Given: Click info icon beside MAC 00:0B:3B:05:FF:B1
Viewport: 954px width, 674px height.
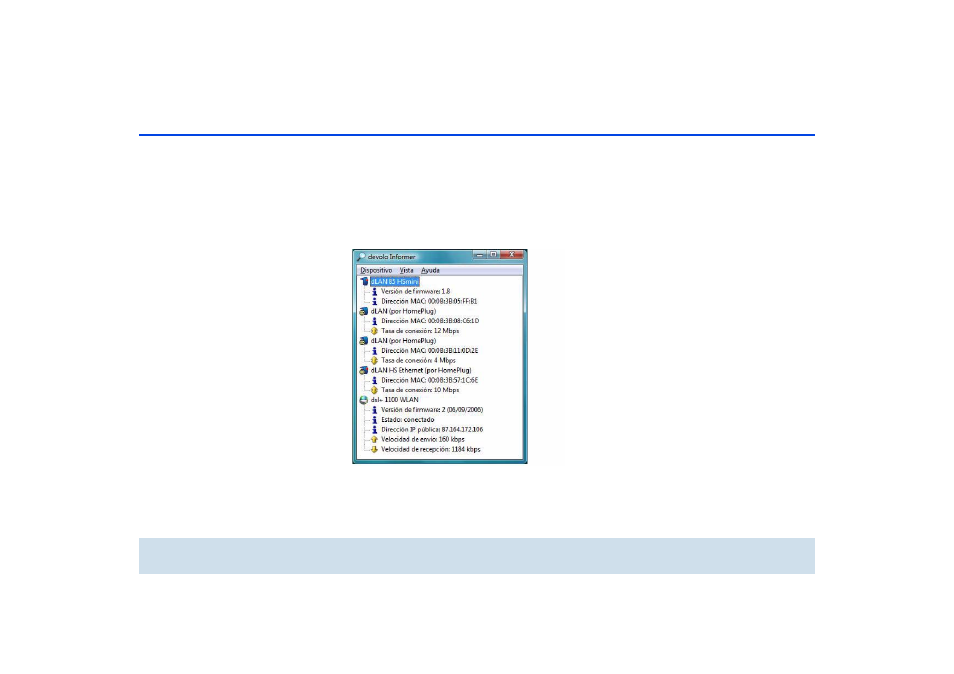Looking at the screenshot, I should pos(374,301).
